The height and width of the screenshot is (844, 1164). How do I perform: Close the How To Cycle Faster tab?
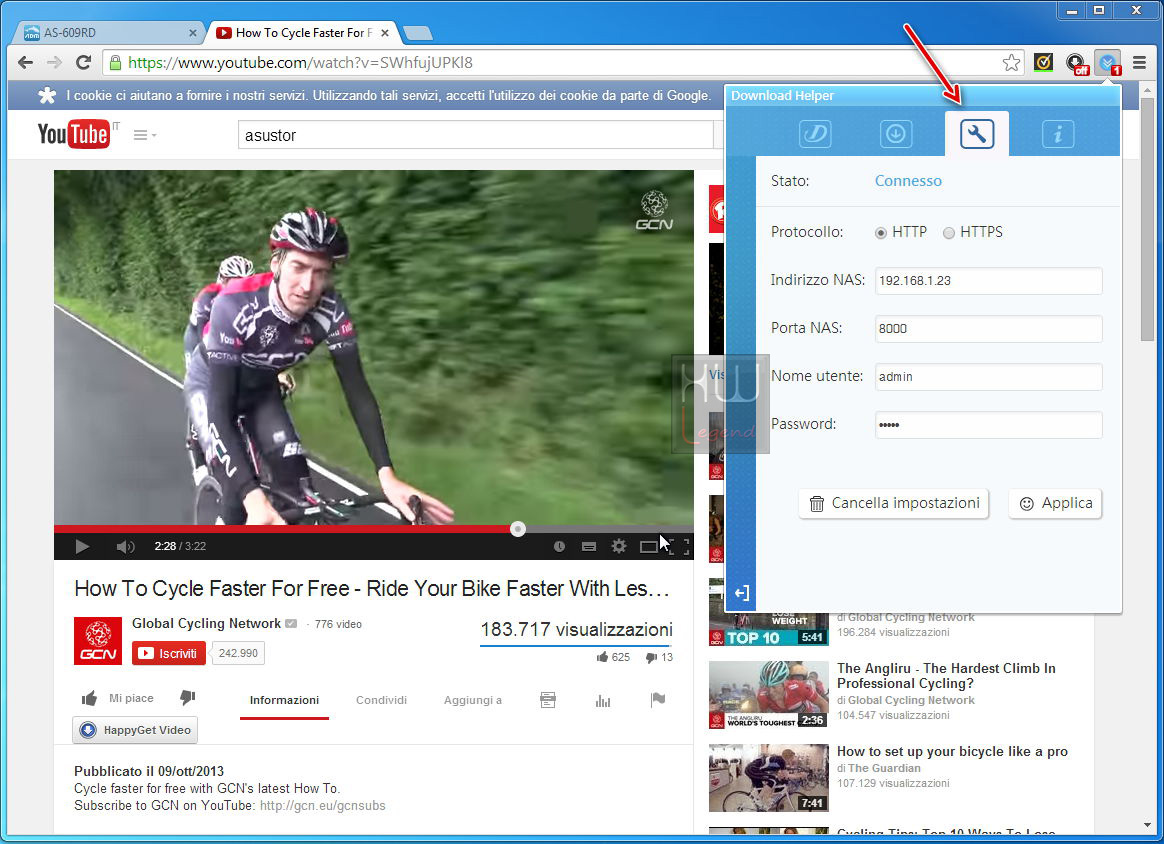click(385, 33)
